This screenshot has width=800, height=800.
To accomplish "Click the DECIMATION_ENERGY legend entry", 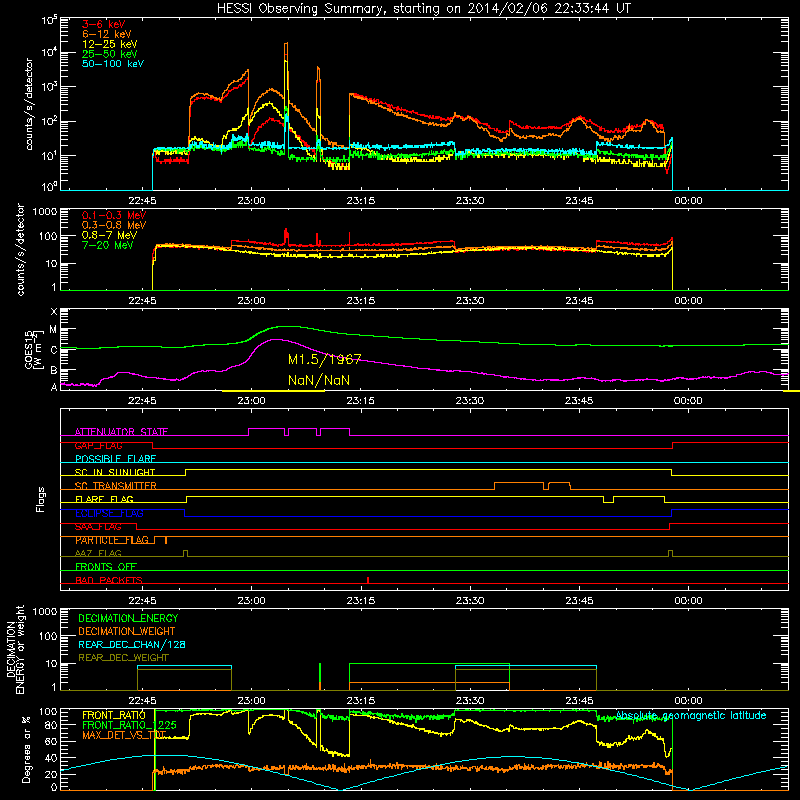I will pos(128,618).
